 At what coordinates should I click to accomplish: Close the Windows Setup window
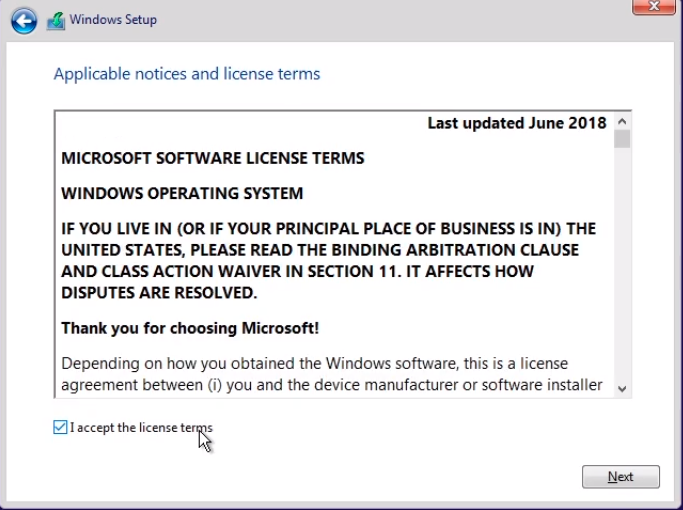pos(652,6)
